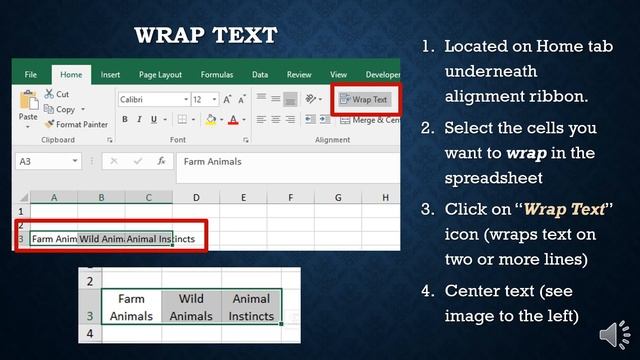The image size is (640, 360).
Task: Open the Clipboard group dialog launcher
Action: pyautogui.click(x=109, y=140)
